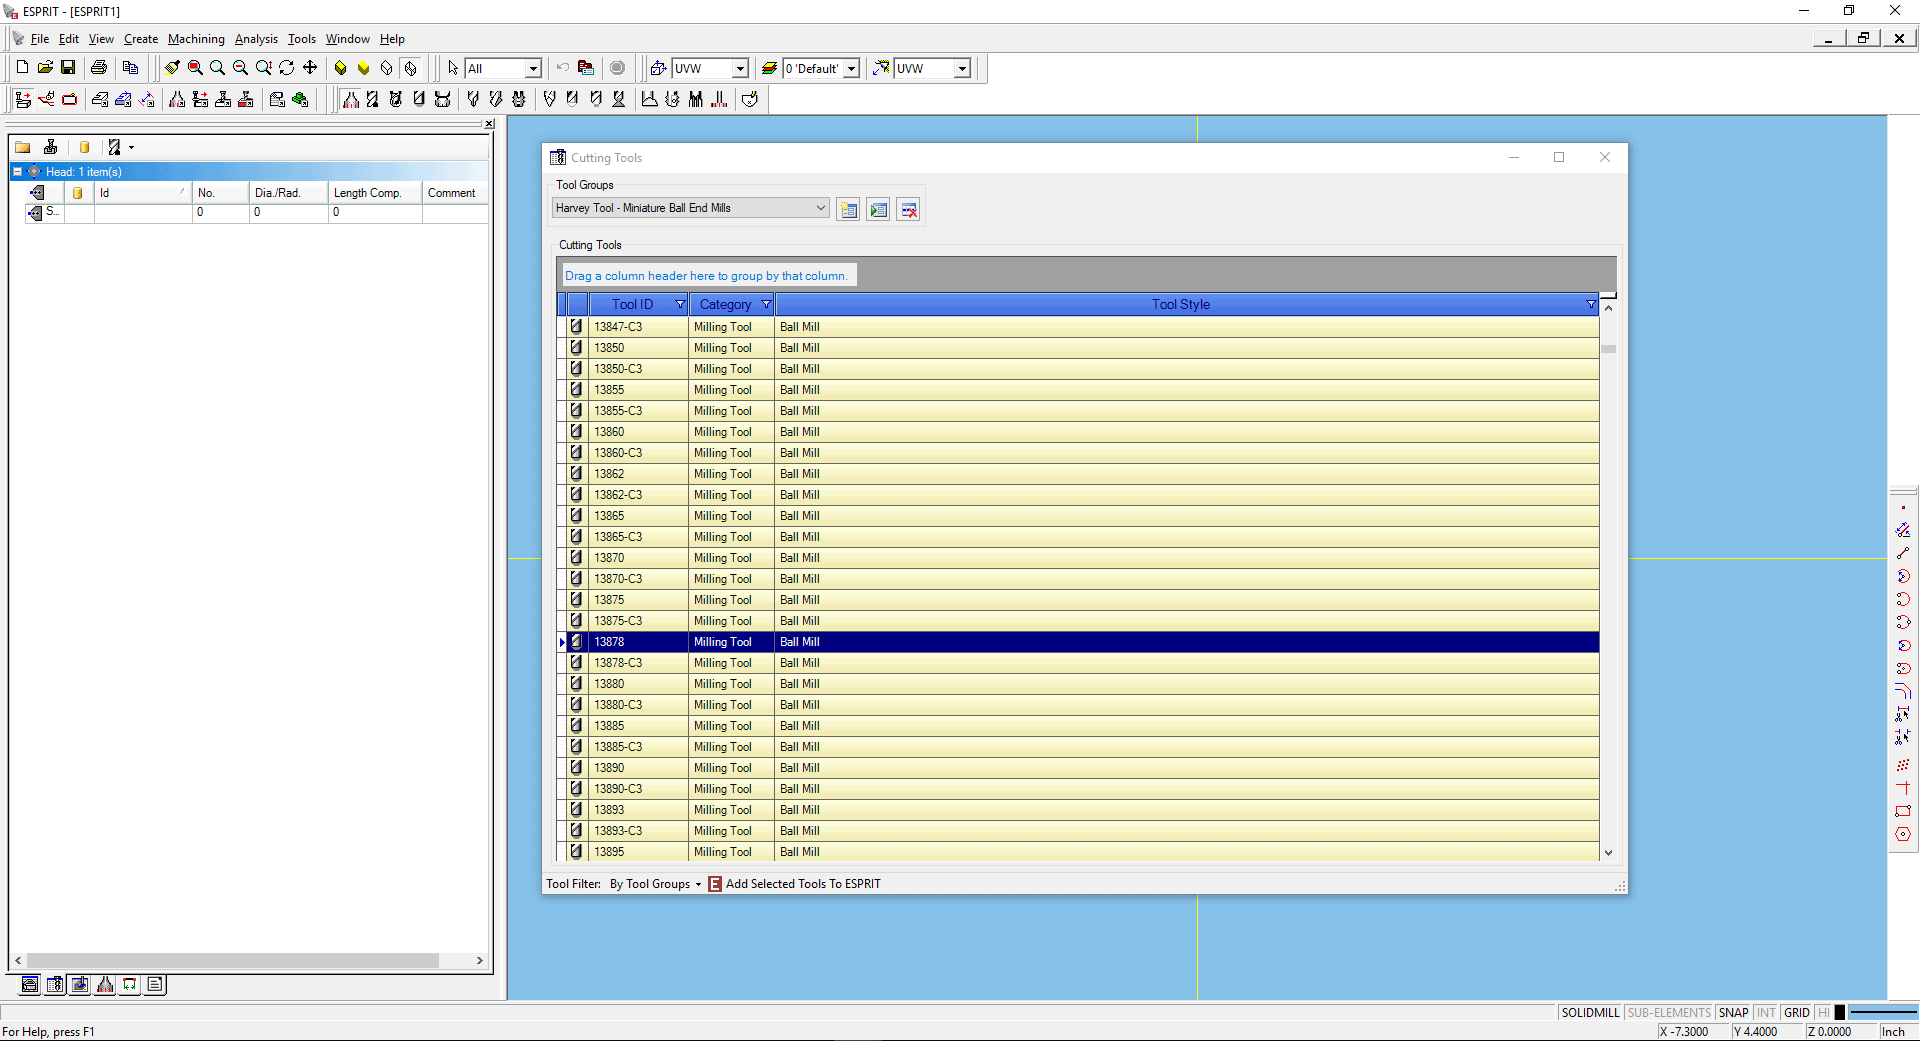Open the Machining menu
This screenshot has width=1920, height=1041.
click(196, 39)
